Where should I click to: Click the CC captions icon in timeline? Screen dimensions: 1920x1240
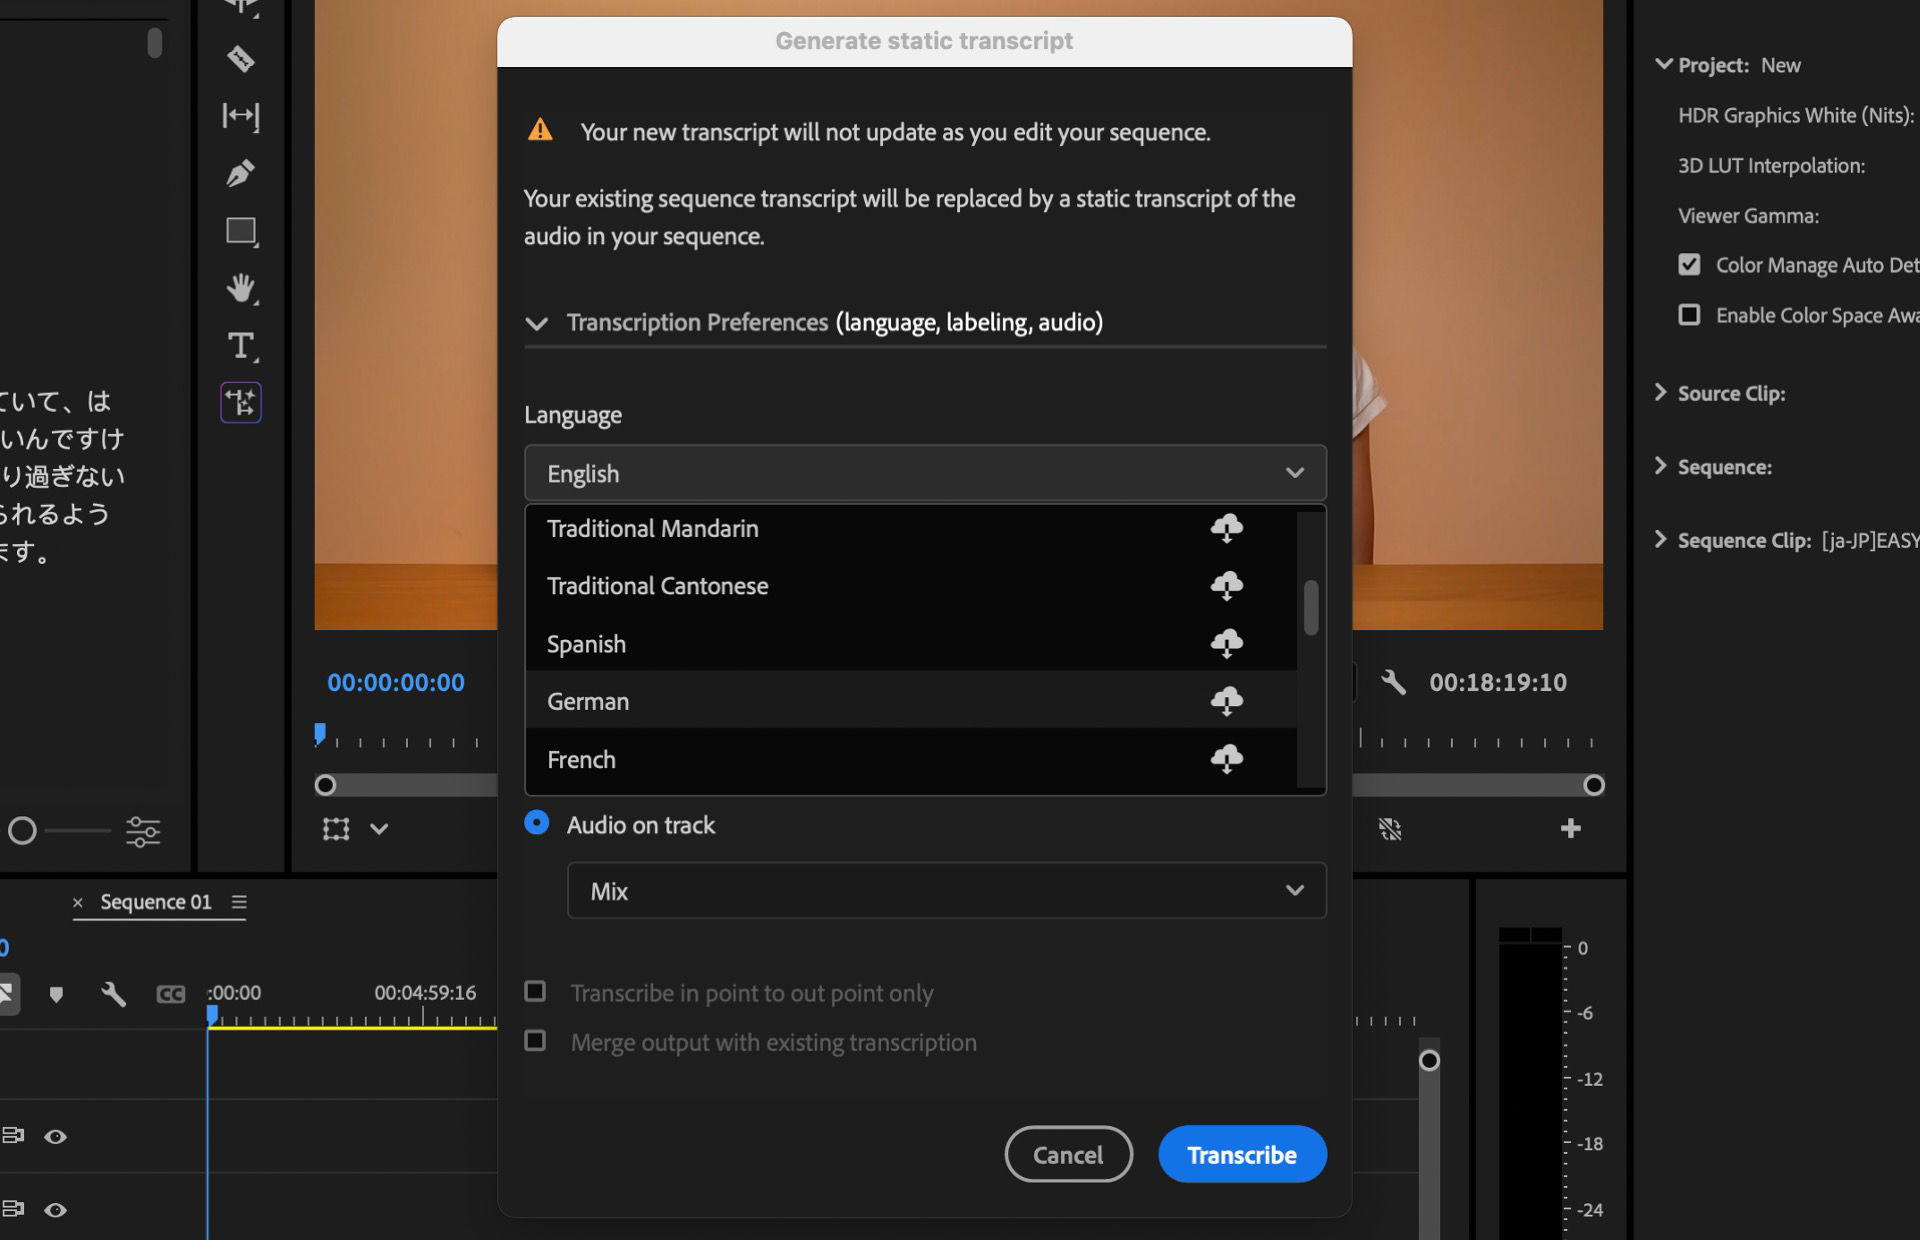[170, 994]
